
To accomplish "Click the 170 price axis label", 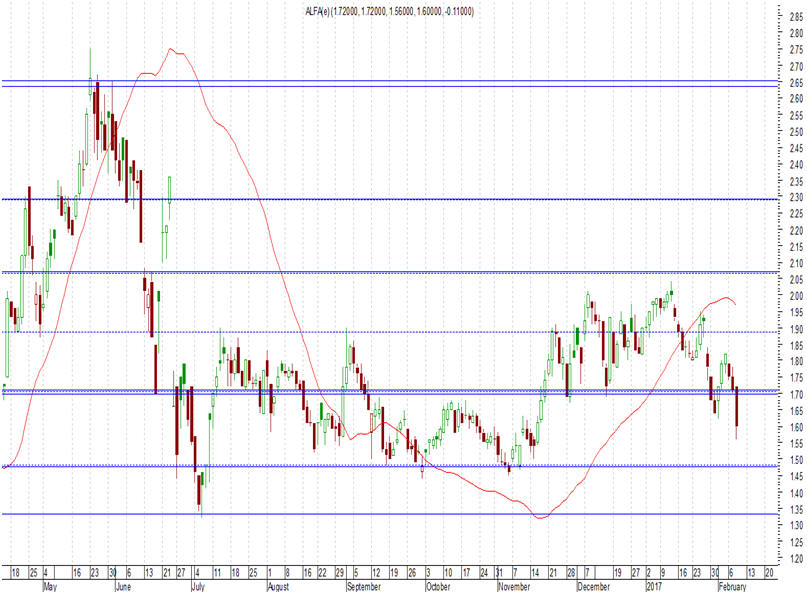I will [x=796, y=395].
